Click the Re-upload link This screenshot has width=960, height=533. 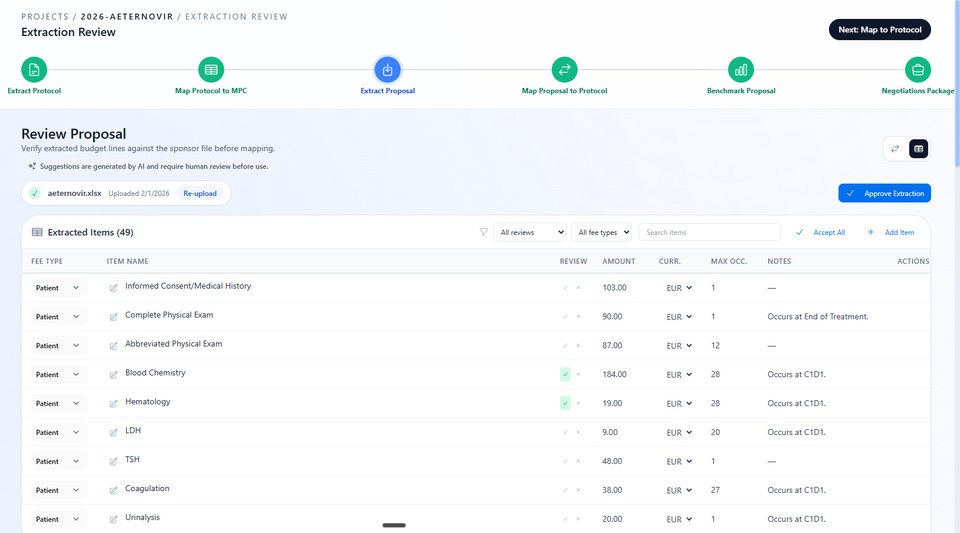pos(200,193)
